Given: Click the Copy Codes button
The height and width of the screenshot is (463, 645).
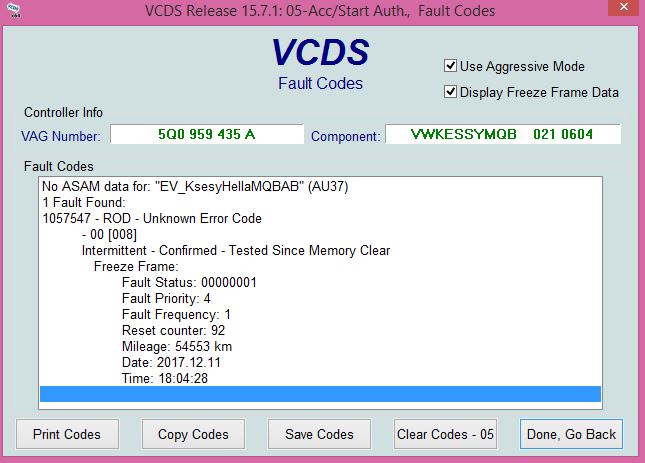Looking at the screenshot, I should point(193,434).
